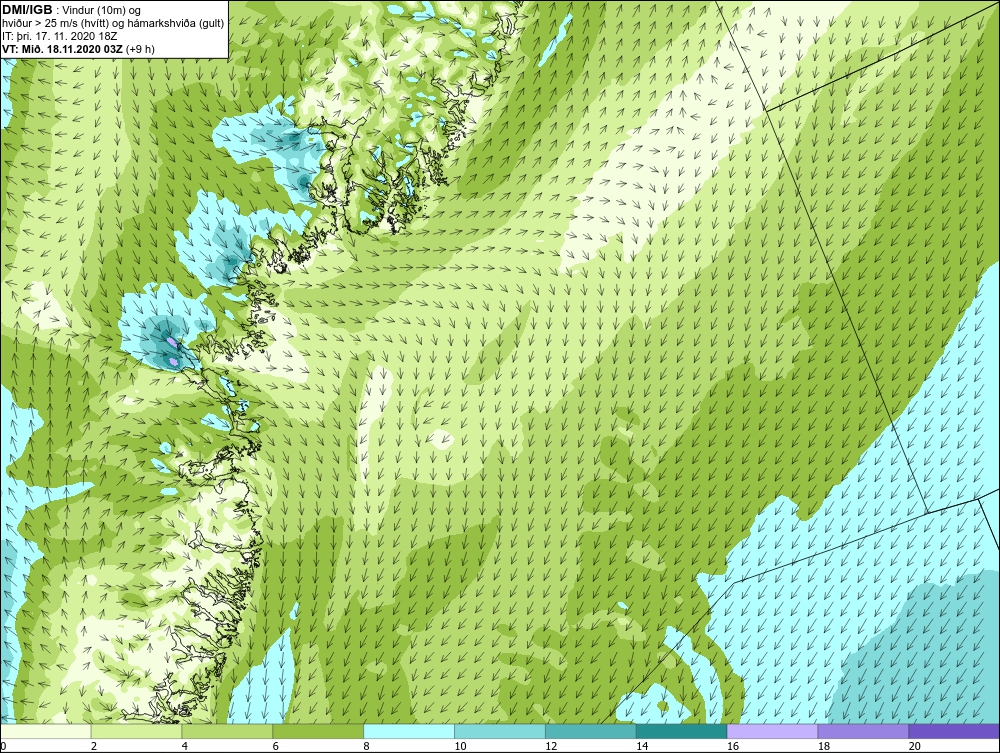Click the legend tick label '2'
Viewport: 1000px width, 753px height.
pyautogui.click(x=94, y=746)
